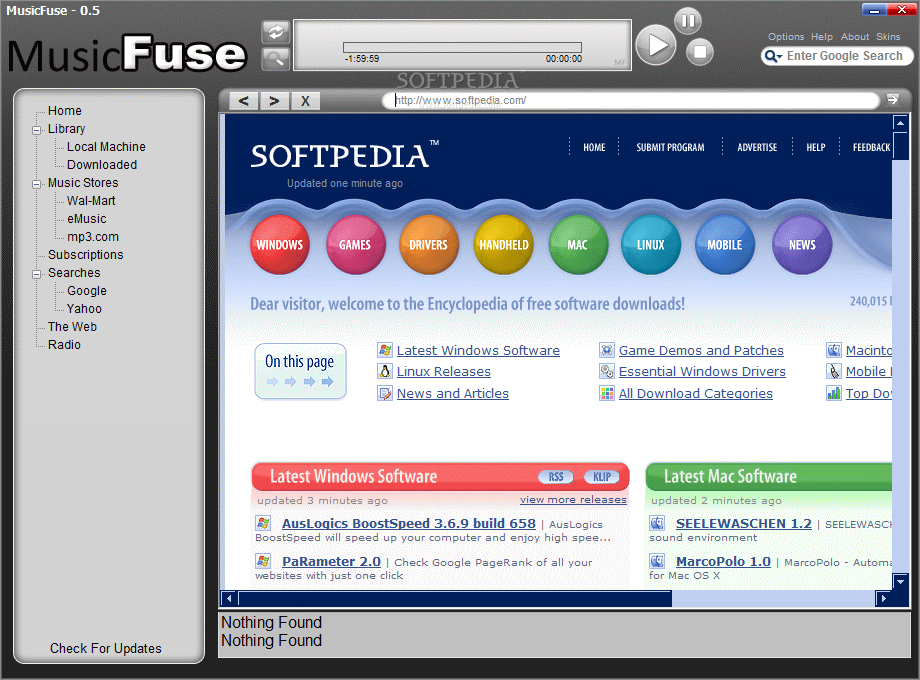
Task: Open the Skins menu
Action: coord(888,36)
